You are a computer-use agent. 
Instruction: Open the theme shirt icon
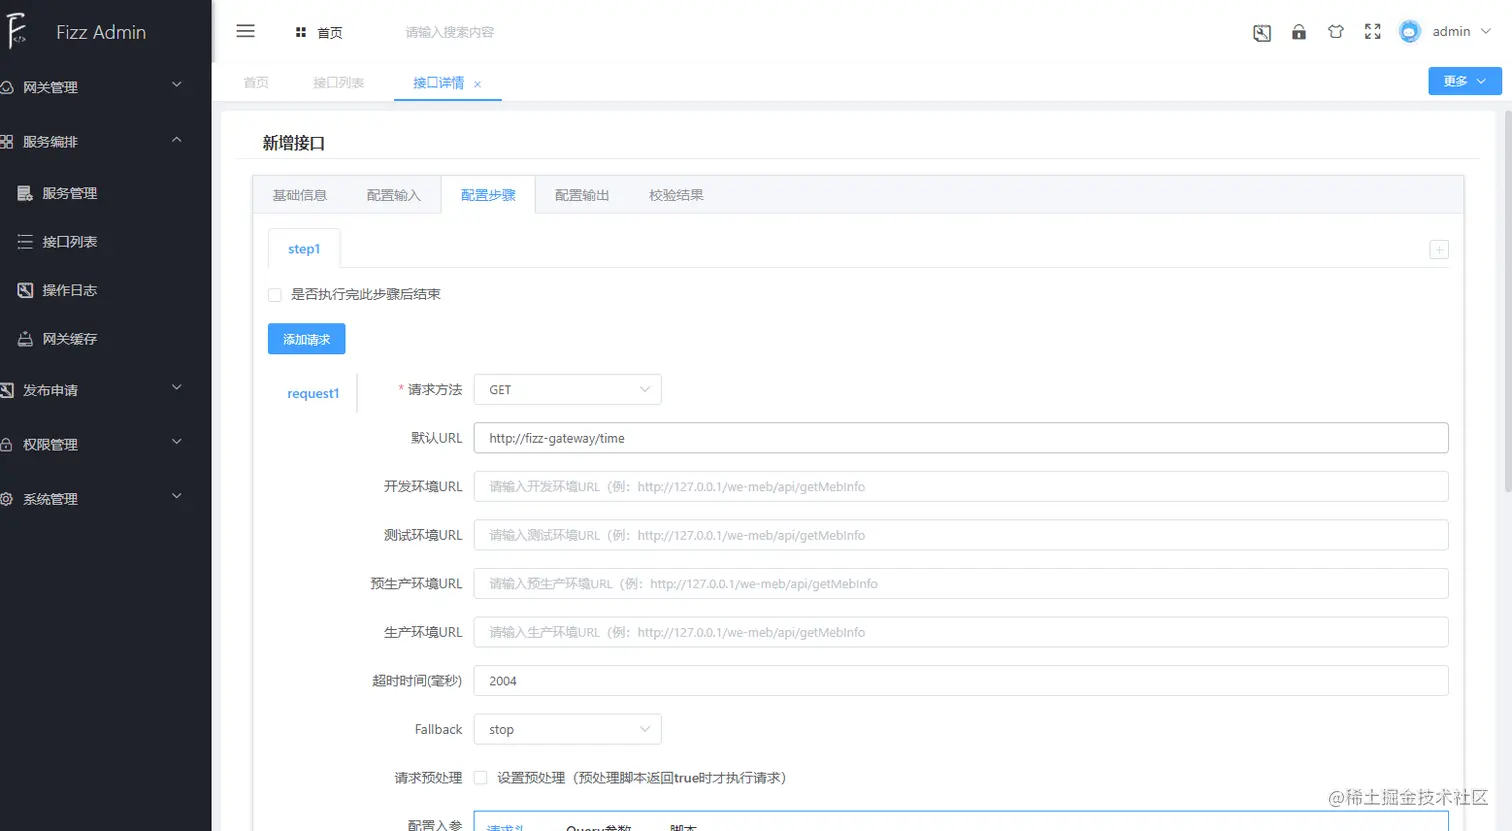click(x=1336, y=32)
